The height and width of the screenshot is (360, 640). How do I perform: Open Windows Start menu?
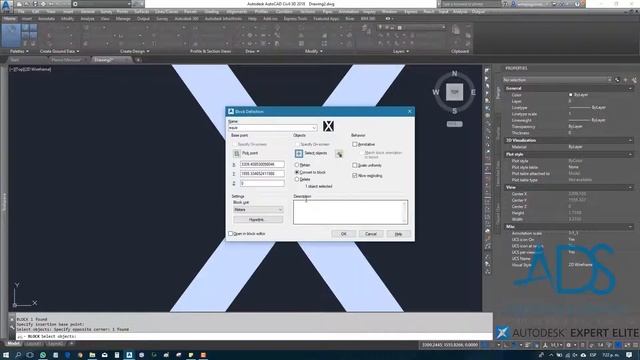point(6,355)
